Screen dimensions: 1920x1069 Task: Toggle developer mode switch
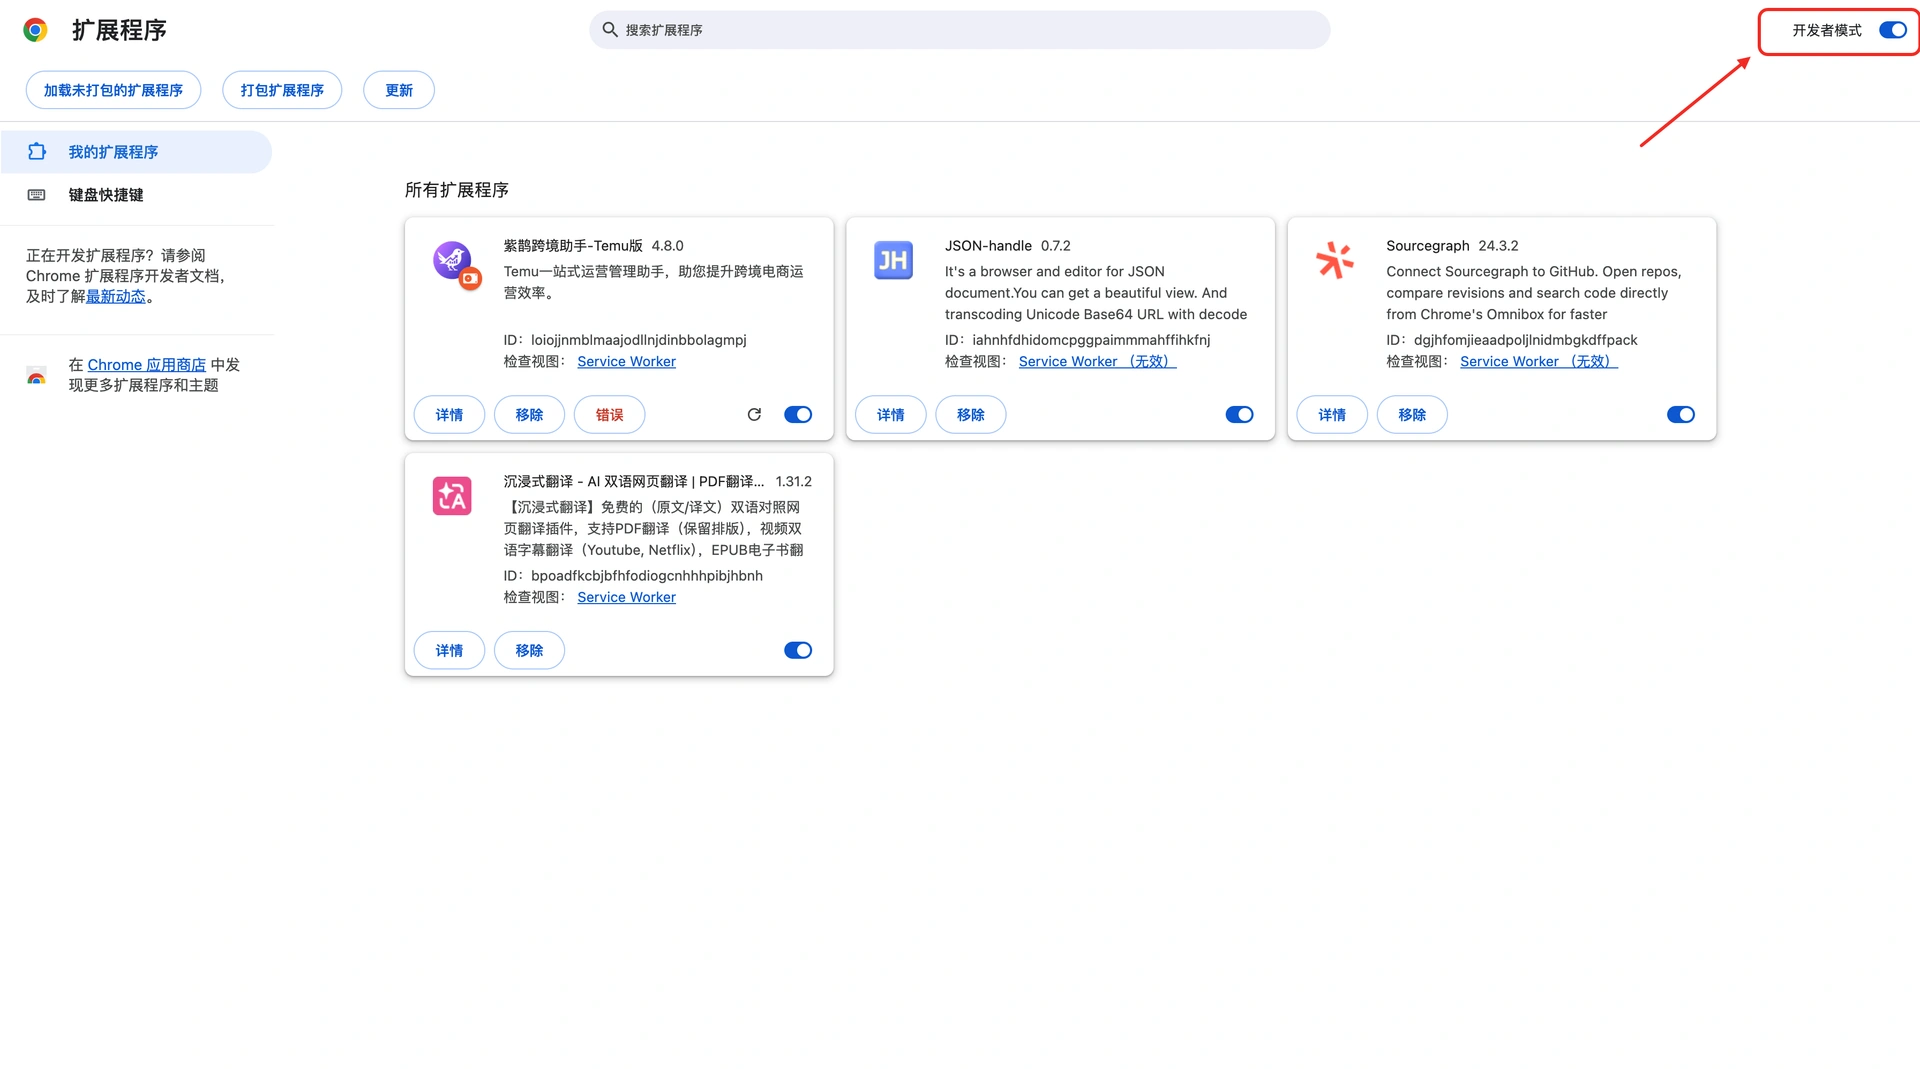coord(1893,30)
